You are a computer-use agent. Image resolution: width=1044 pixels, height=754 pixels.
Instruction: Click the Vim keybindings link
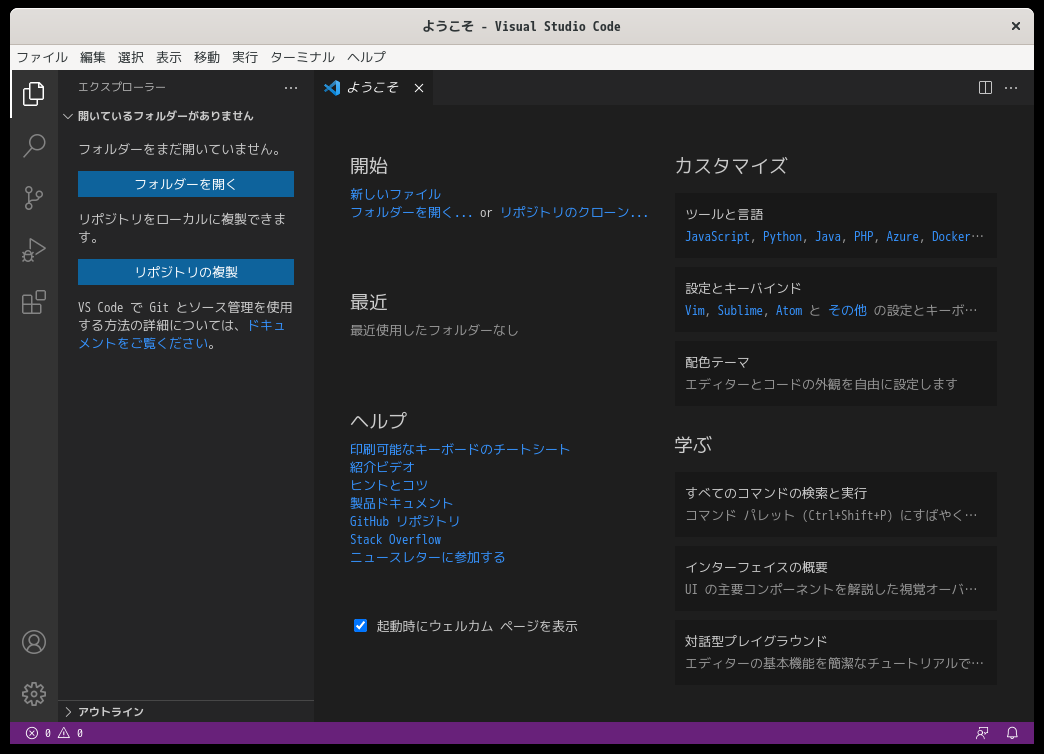tap(694, 311)
